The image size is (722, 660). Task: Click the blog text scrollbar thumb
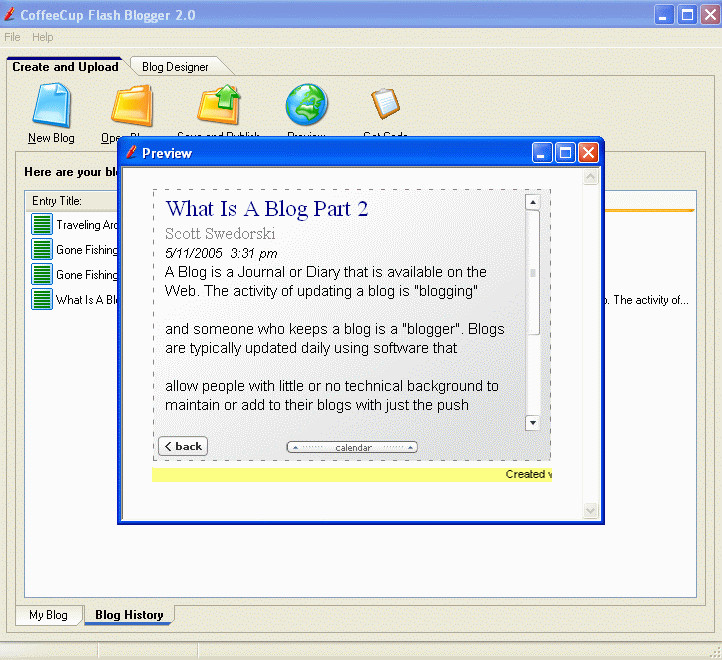click(533, 272)
